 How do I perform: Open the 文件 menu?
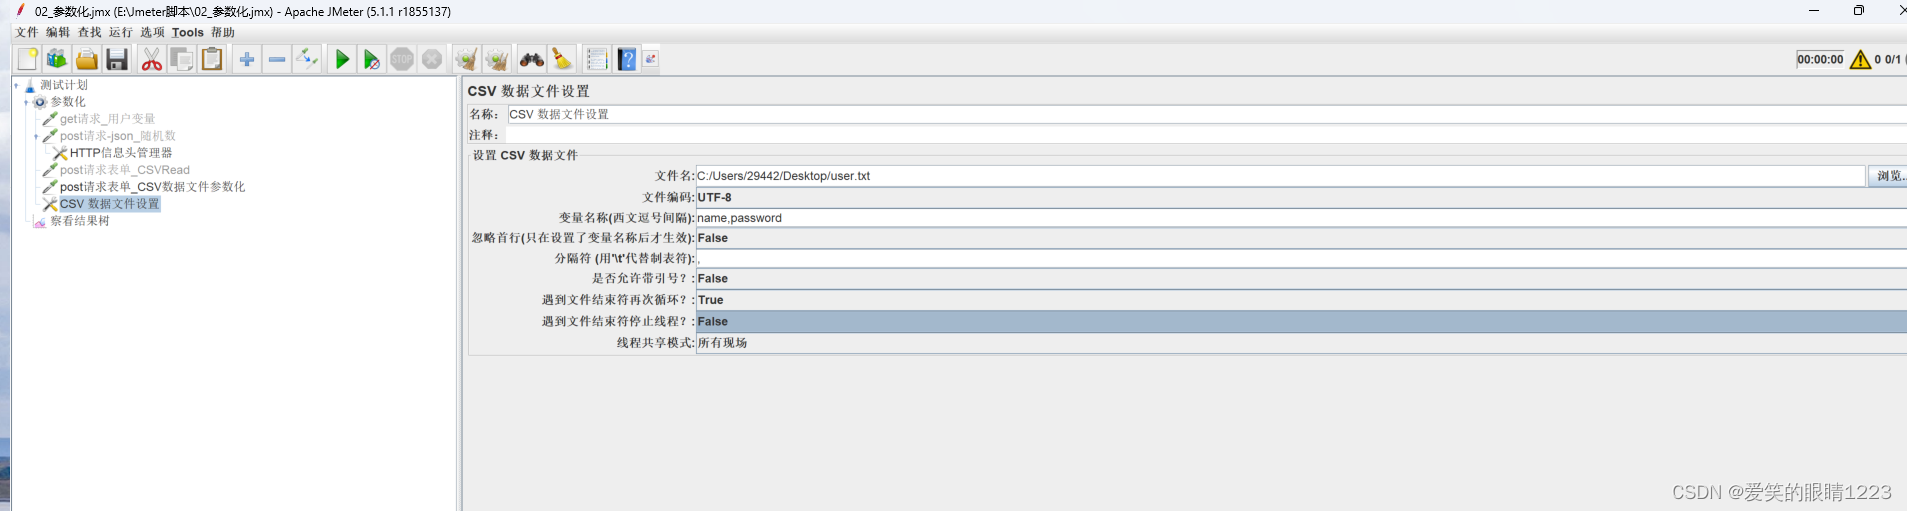point(27,32)
